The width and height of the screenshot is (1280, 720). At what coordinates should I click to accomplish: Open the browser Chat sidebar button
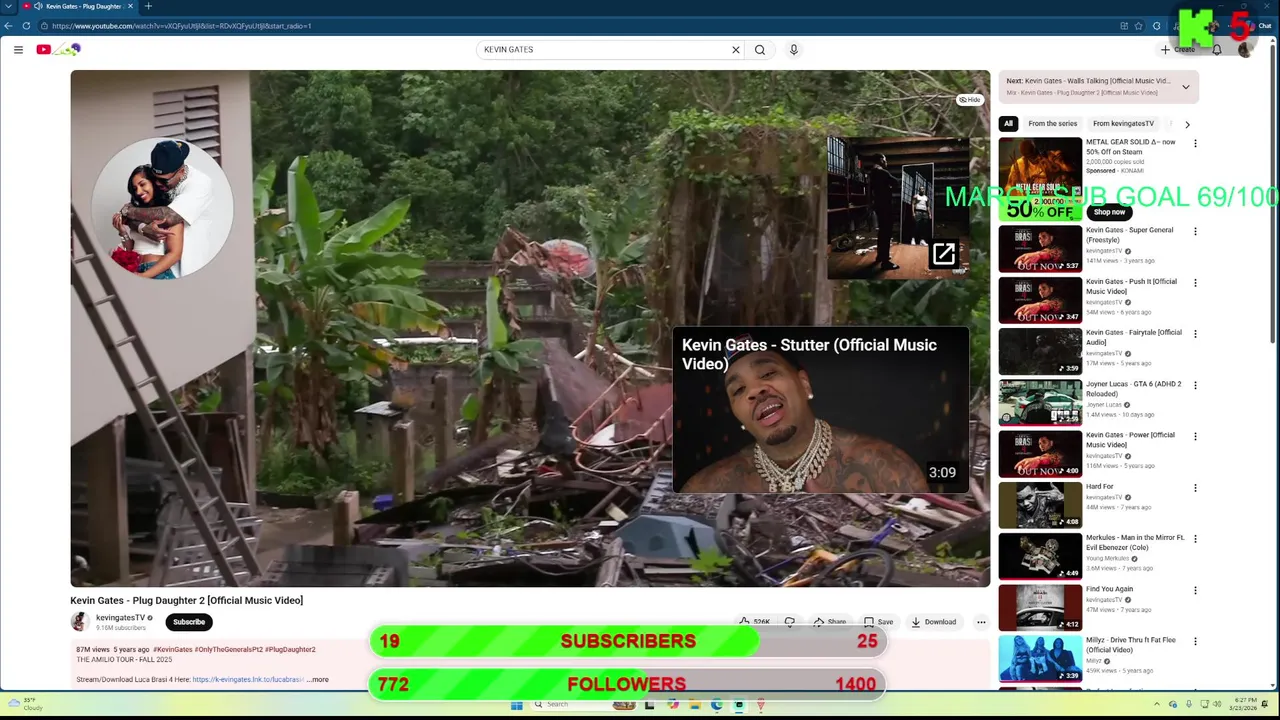point(1264,26)
